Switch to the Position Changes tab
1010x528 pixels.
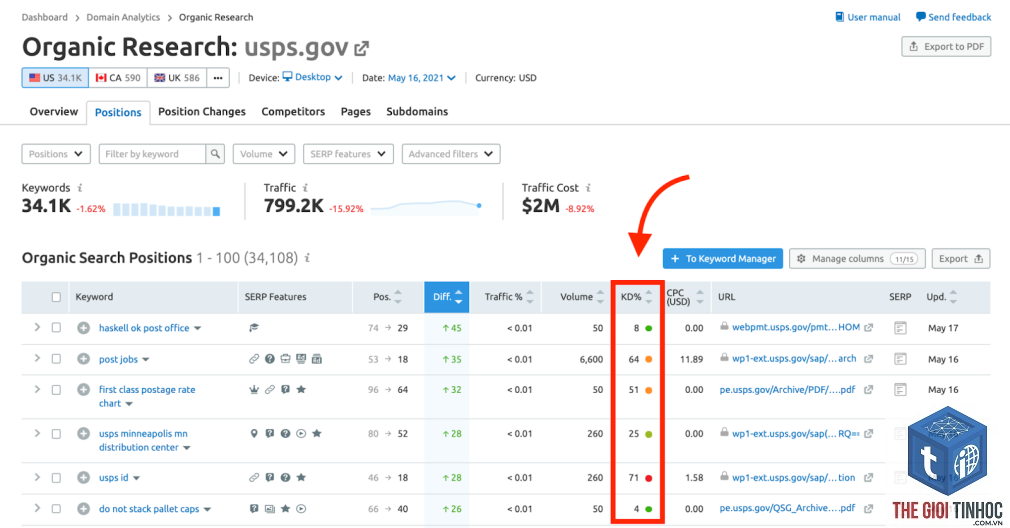click(x=202, y=111)
